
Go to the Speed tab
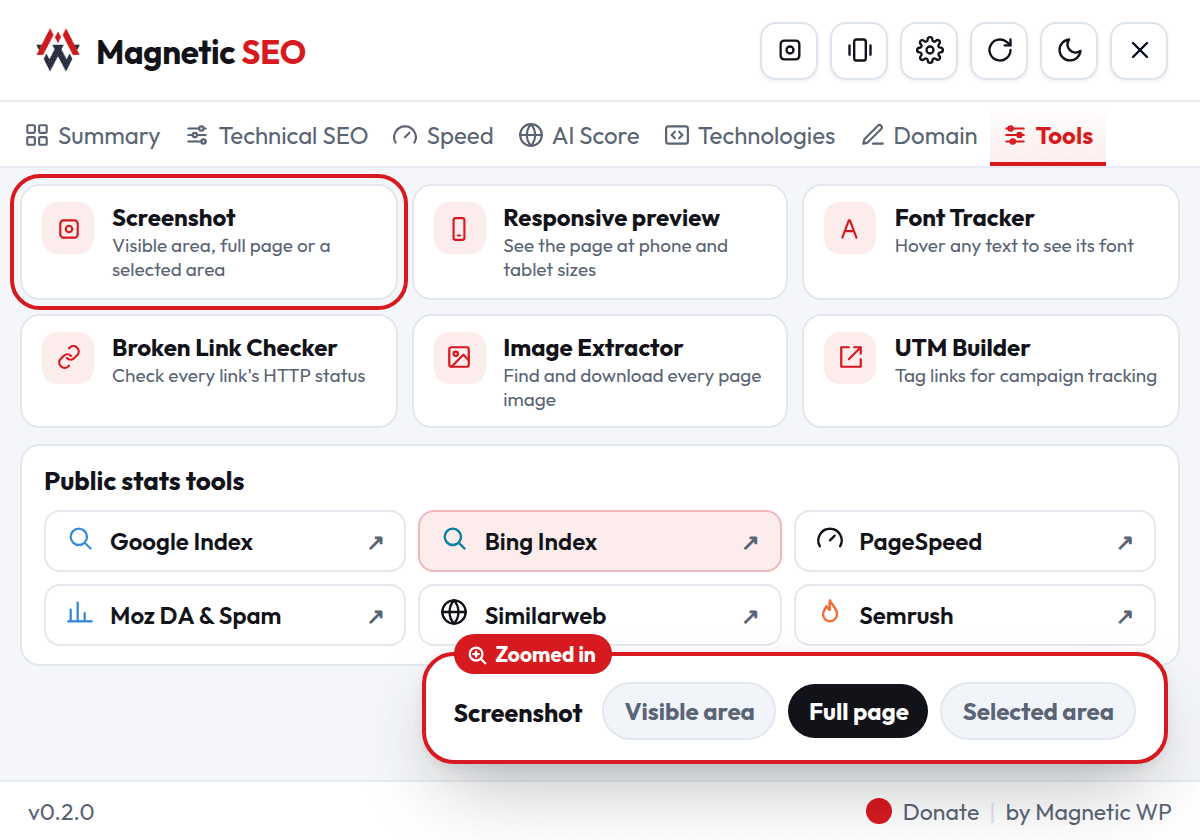pyautogui.click(x=443, y=136)
